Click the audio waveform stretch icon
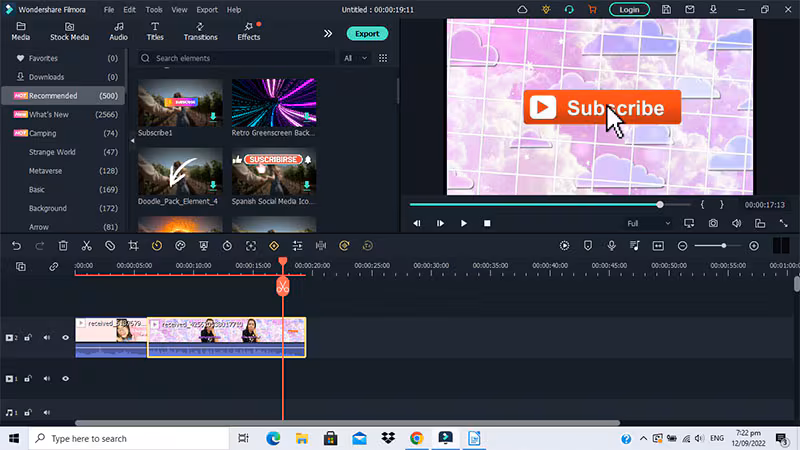This screenshot has height=450, width=800. (321, 246)
